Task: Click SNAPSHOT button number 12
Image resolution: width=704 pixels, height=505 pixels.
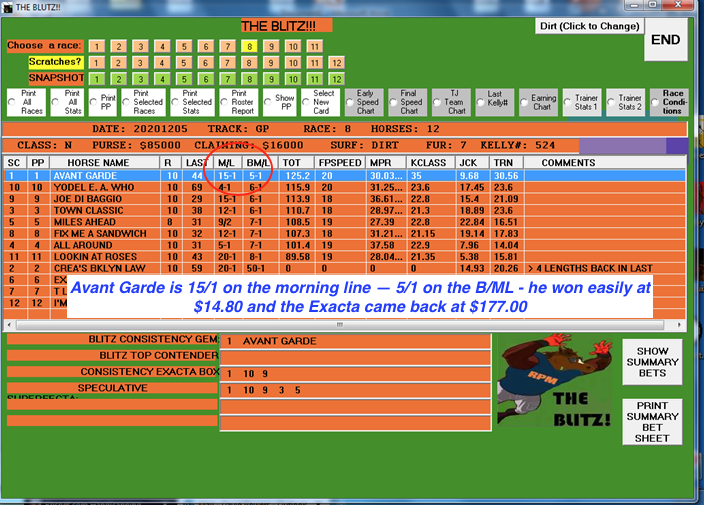Action: pos(337,79)
